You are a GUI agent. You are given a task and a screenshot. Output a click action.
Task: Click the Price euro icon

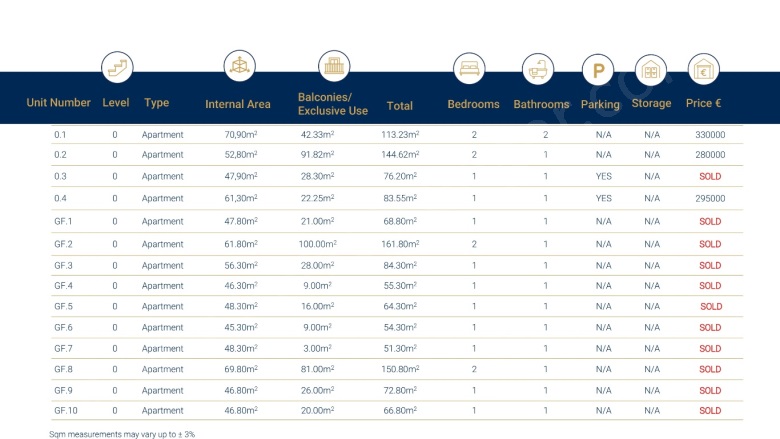coord(704,70)
